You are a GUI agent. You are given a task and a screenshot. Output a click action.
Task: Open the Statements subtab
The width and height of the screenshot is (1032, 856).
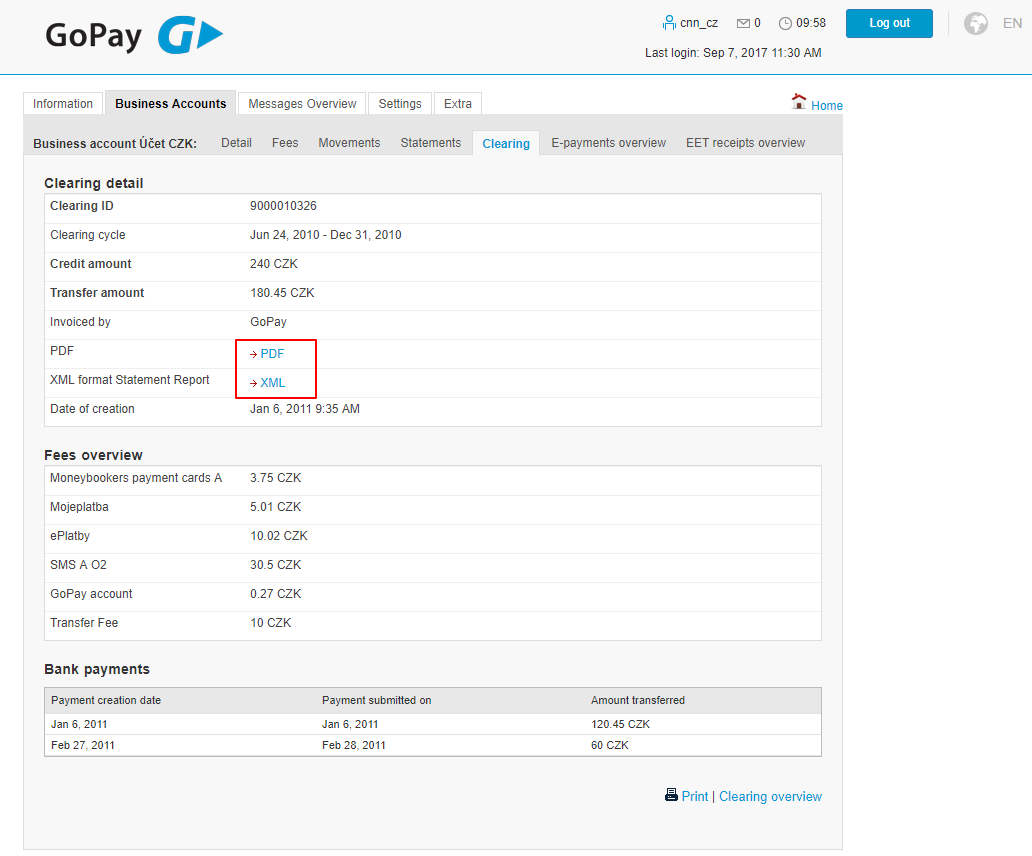click(430, 143)
